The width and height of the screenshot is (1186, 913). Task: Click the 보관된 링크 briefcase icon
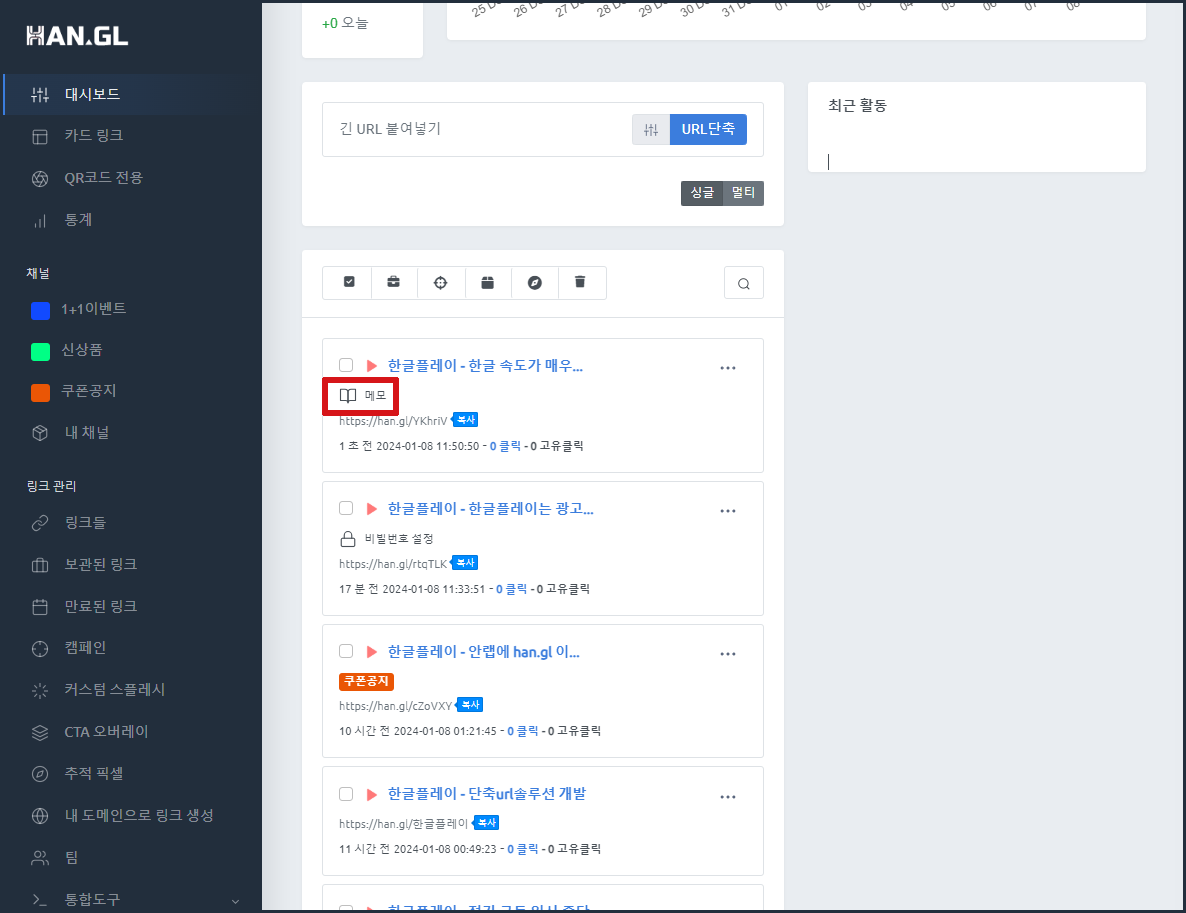pyautogui.click(x=40, y=565)
